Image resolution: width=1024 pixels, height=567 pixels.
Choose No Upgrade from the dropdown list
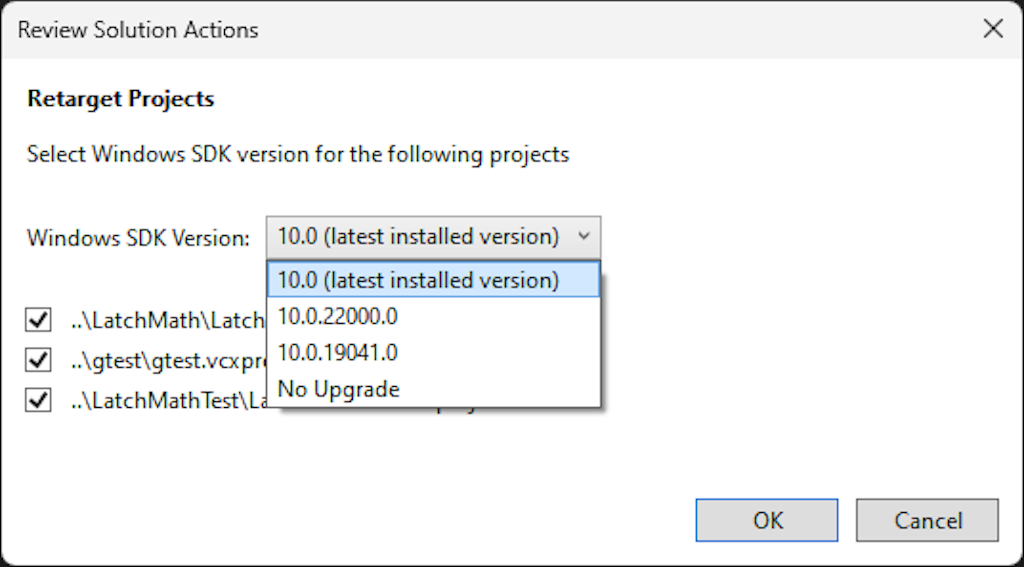433,389
